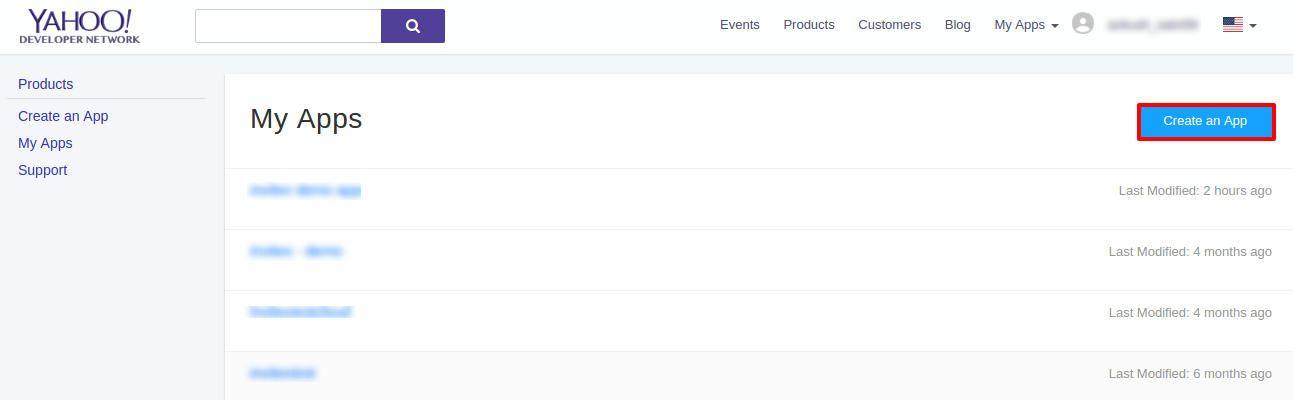
Task: Expand the My Apps dropdown in top navigation
Action: coord(1026,25)
